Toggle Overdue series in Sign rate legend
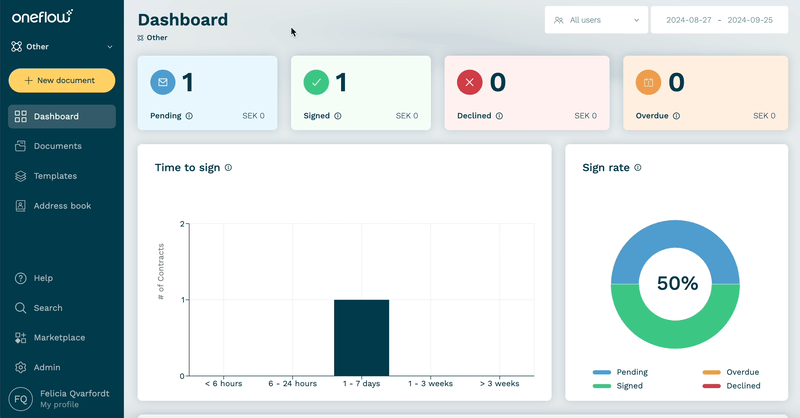The height and width of the screenshot is (418, 800). [731, 372]
